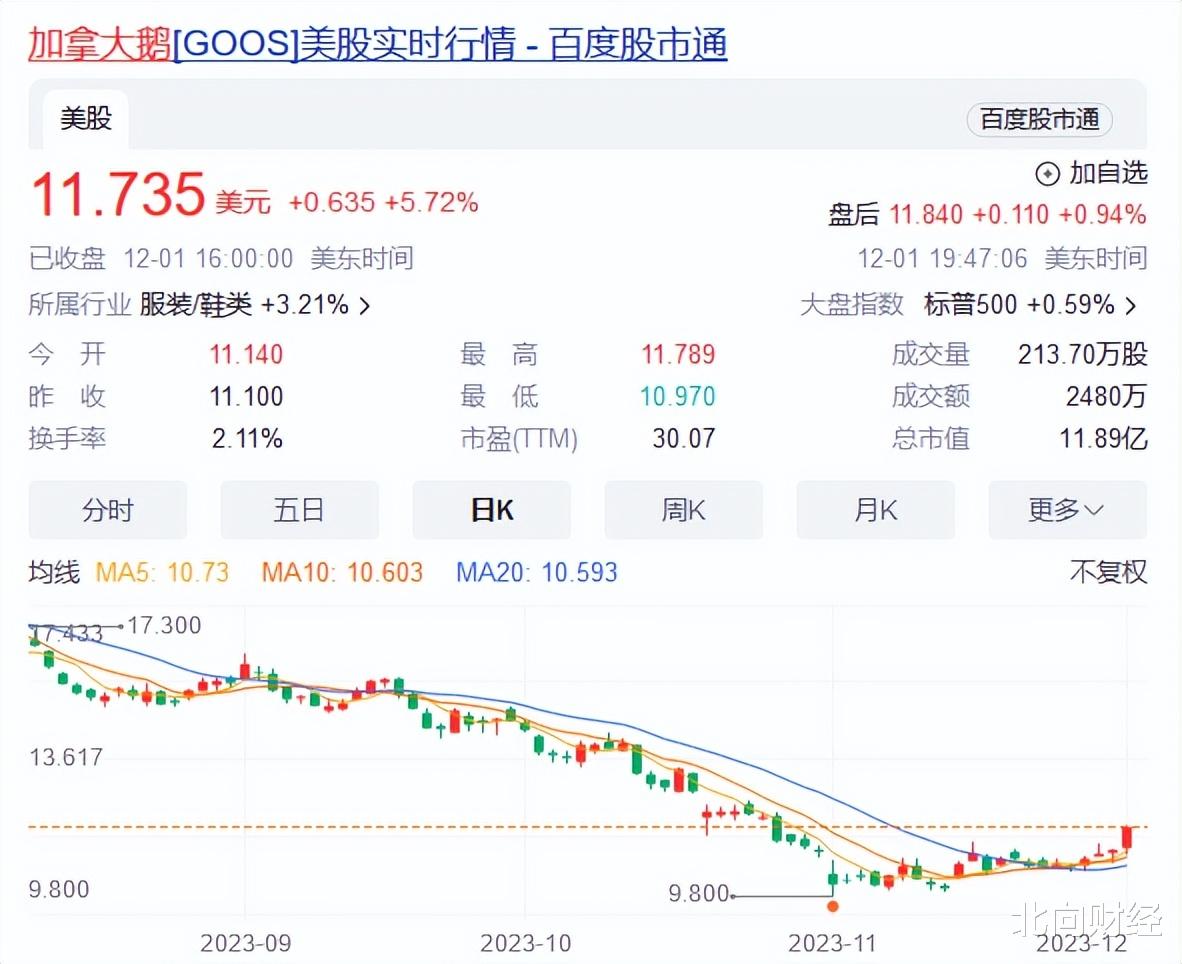Click the MA5: 10.73 indicator
This screenshot has width=1182, height=964.
coord(162,572)
